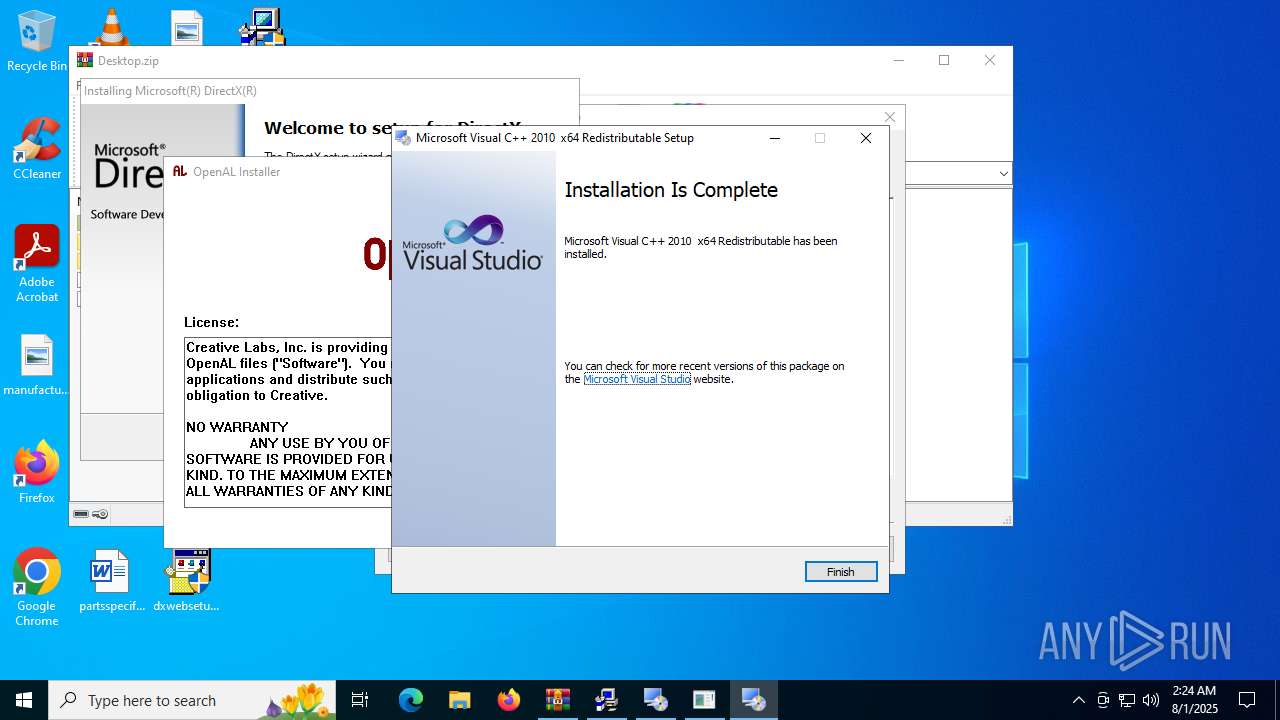Select the Adobe Acrobat desktop shortcut

[x=37, y=263]
